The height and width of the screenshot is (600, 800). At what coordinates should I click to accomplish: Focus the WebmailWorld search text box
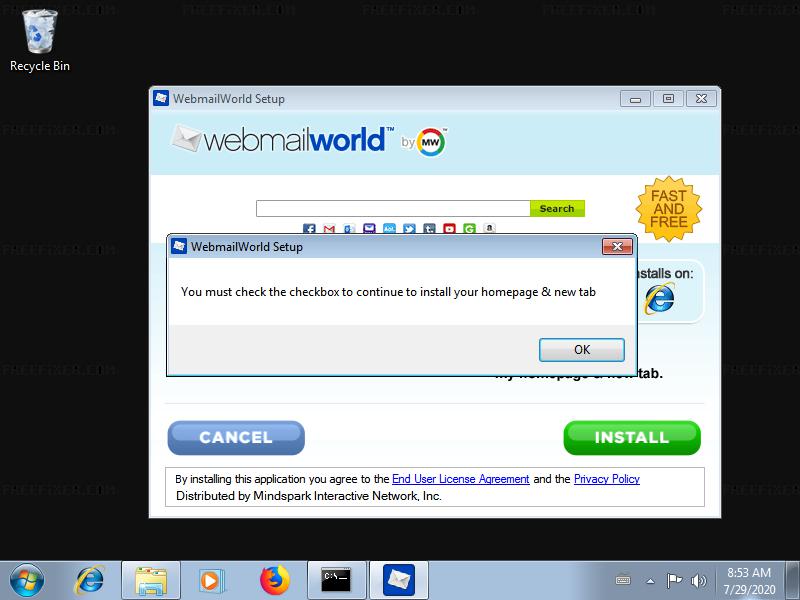(393, 208)
